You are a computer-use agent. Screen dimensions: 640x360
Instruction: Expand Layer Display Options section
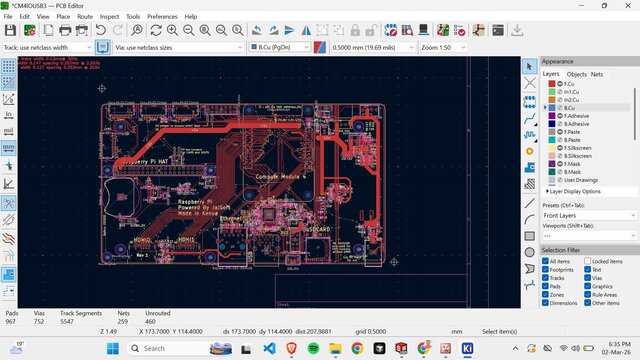(573, 191)
